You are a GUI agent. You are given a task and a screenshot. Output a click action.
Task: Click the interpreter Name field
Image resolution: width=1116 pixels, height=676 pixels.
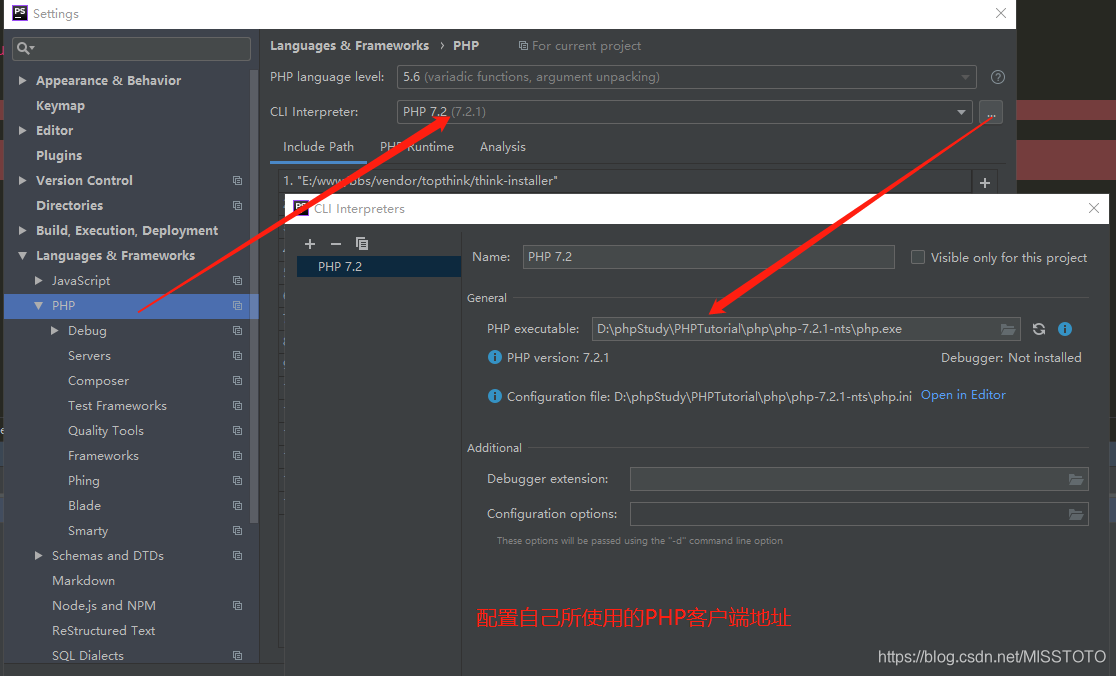coord(708,257)
